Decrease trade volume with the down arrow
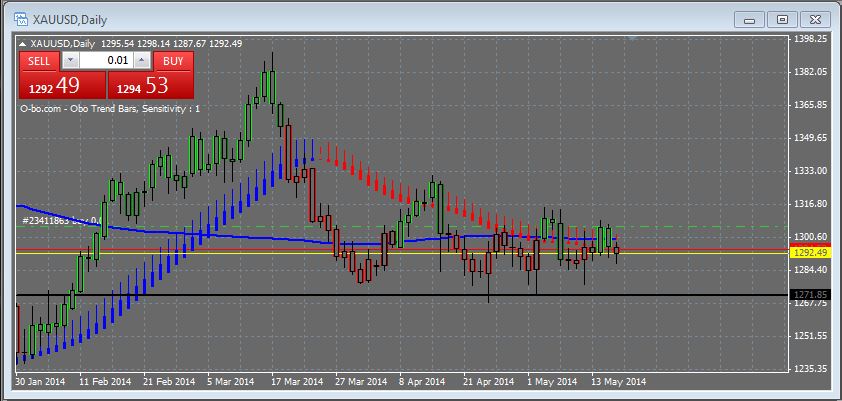Screen dimensions: 842x401 [x=69, y=61]
